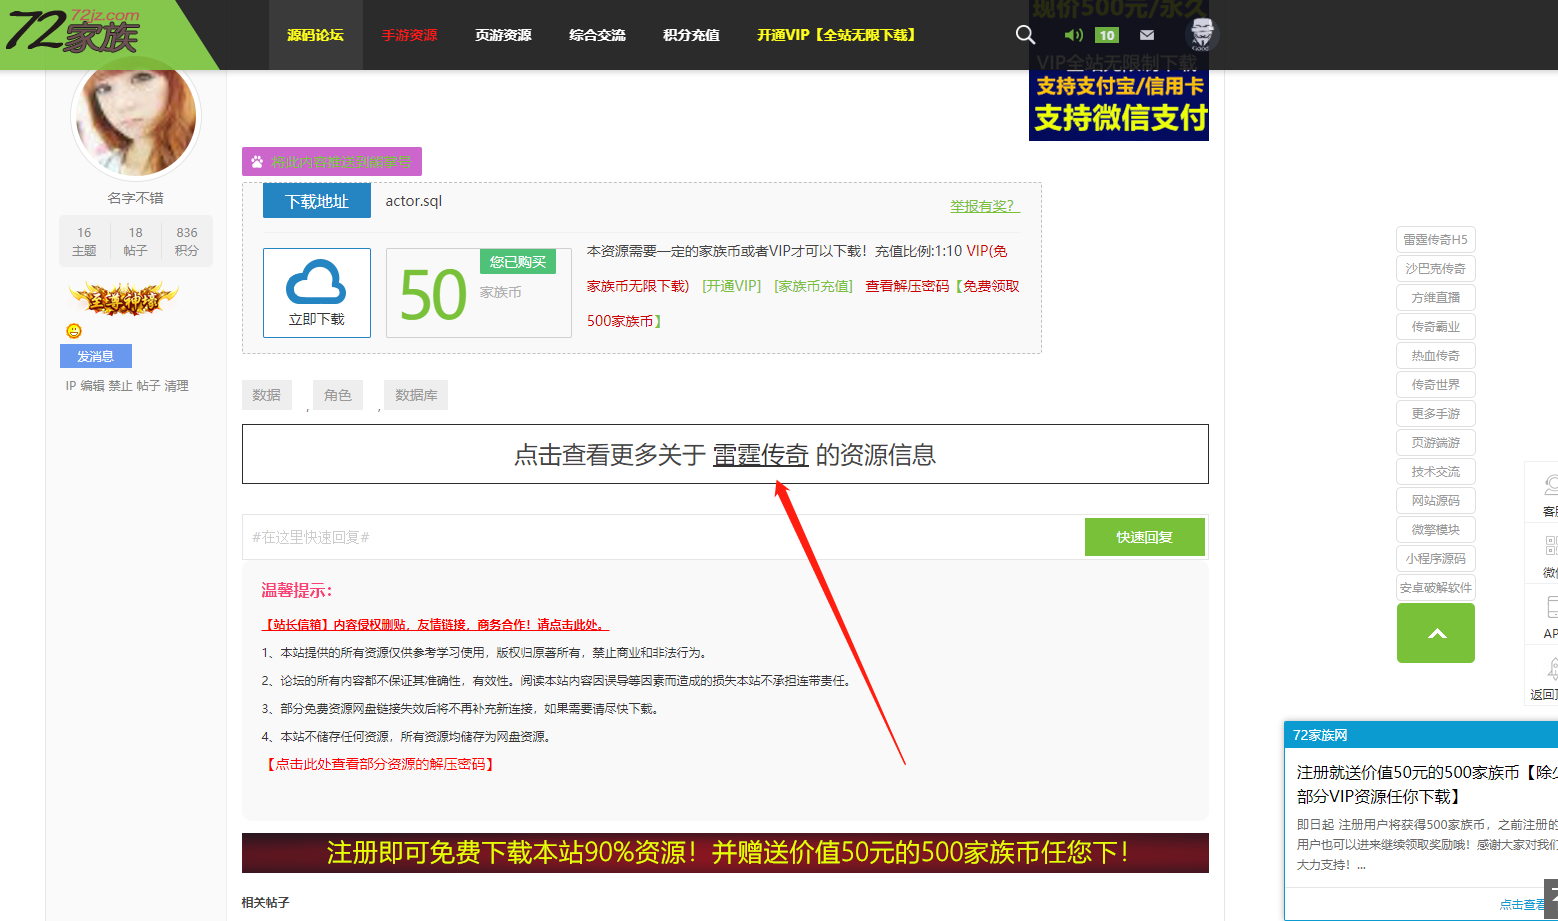
Task: Click the 16 主题 stat
Action: 84,241
